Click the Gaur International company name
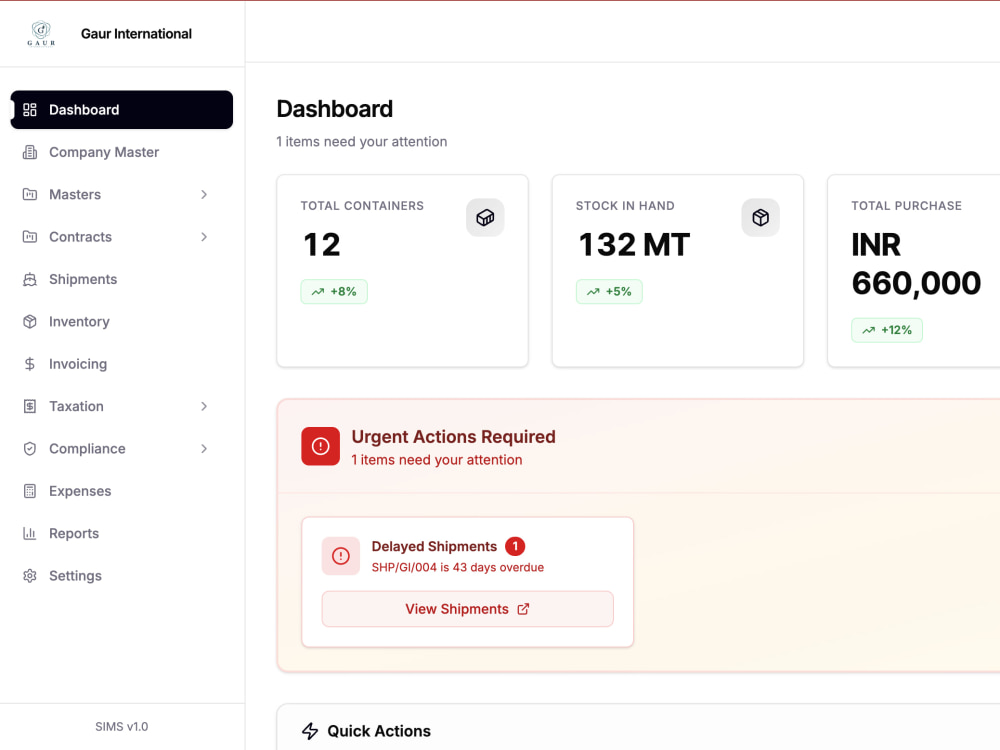 click(136, 34)
